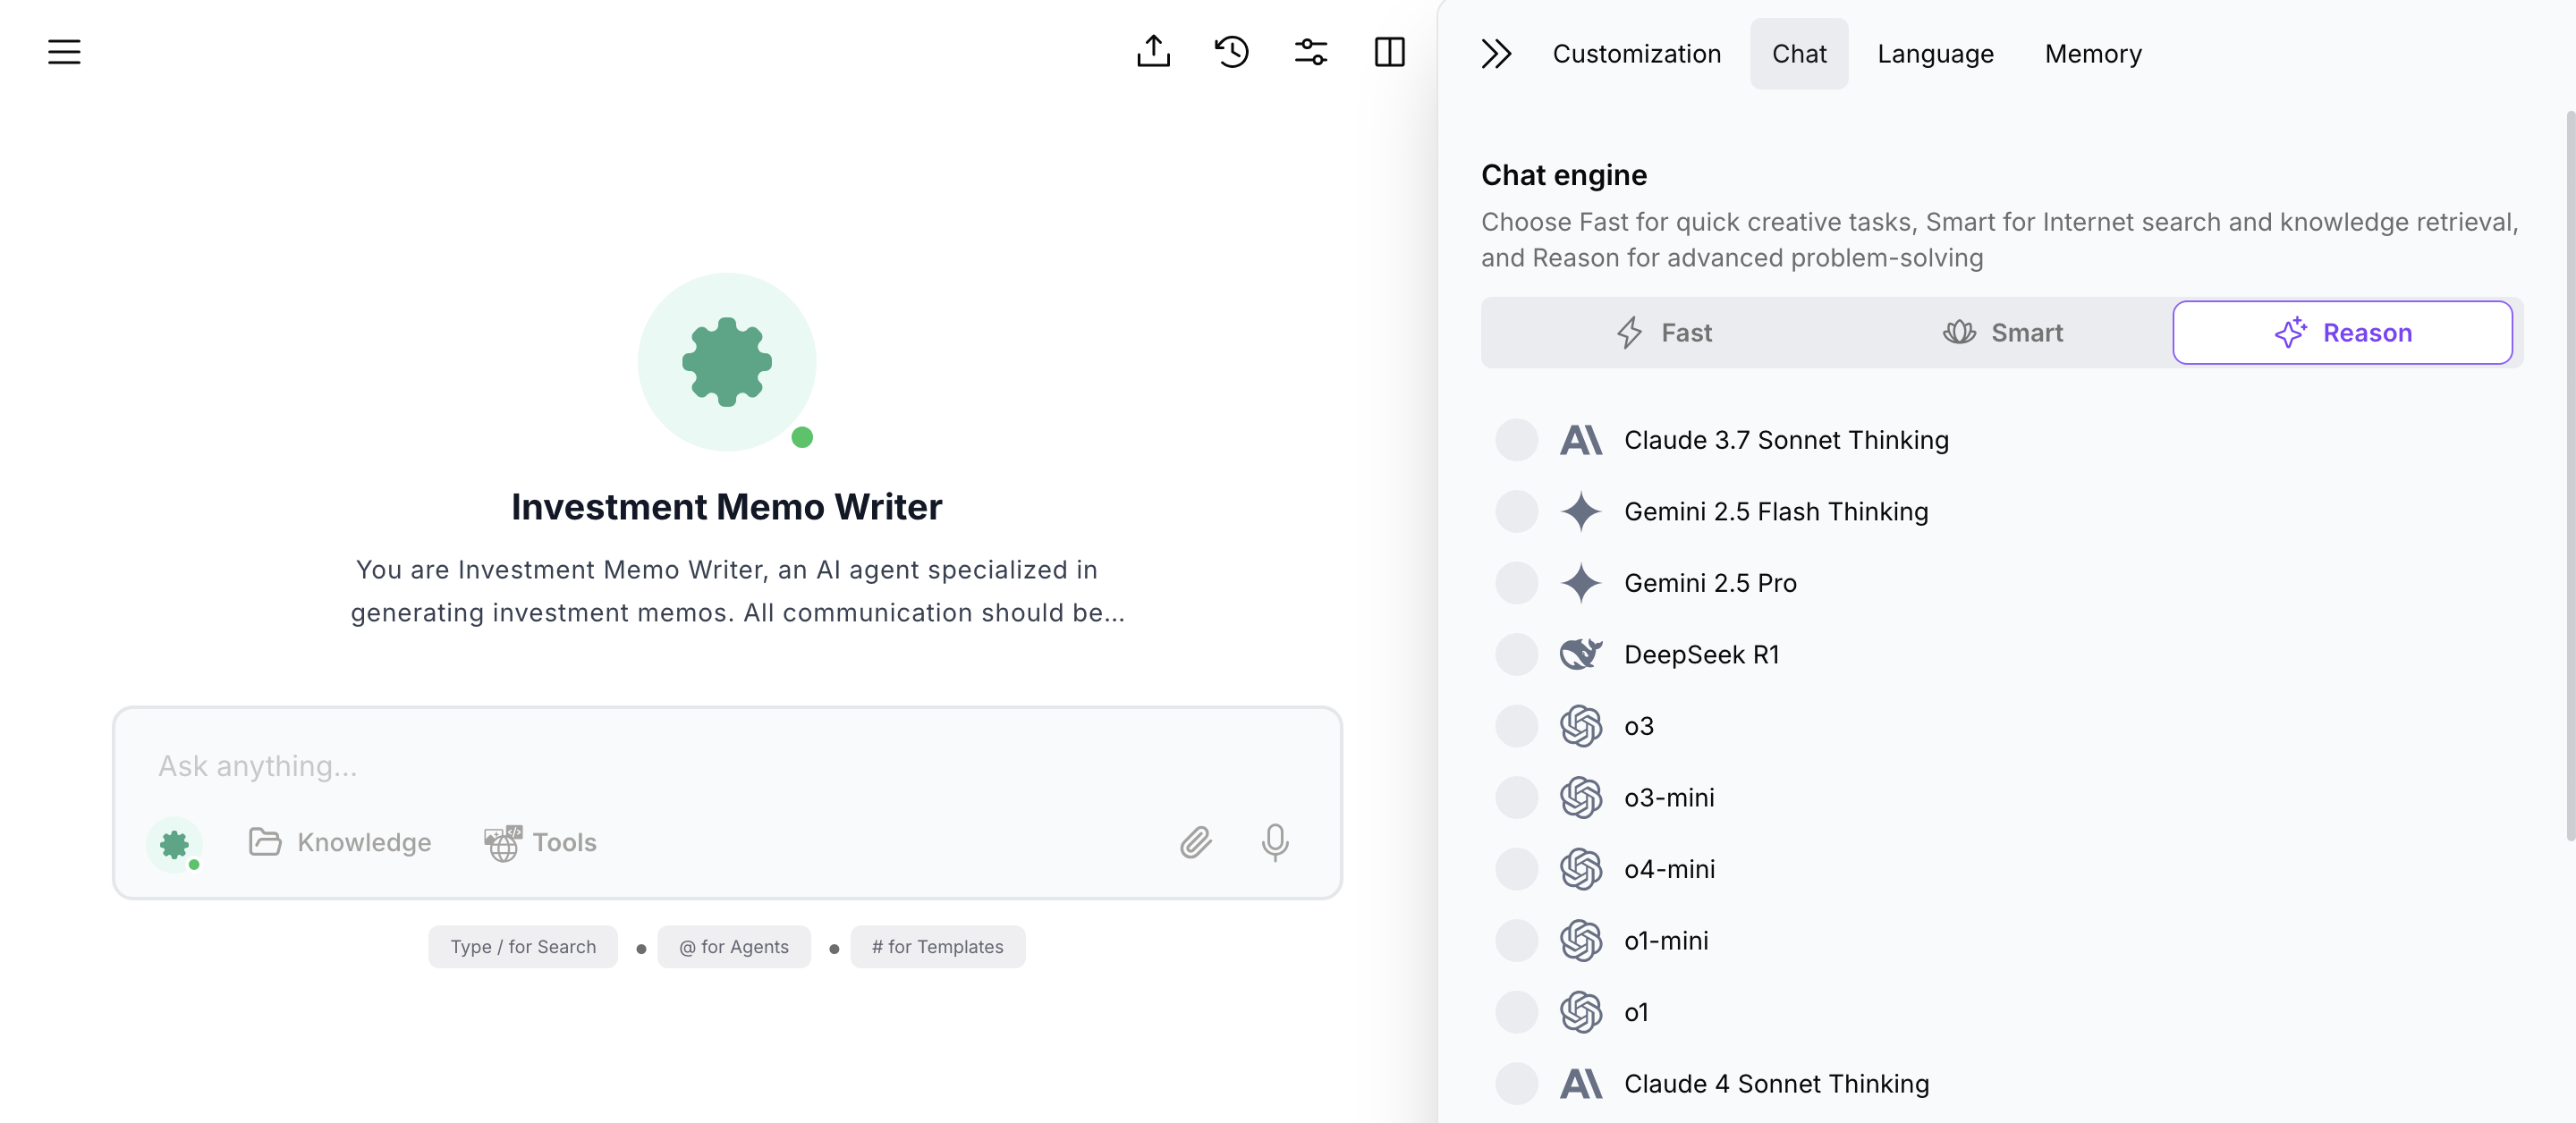Click the 'Chat engine' heading

pyautogui.click(x=1563, y=175)
